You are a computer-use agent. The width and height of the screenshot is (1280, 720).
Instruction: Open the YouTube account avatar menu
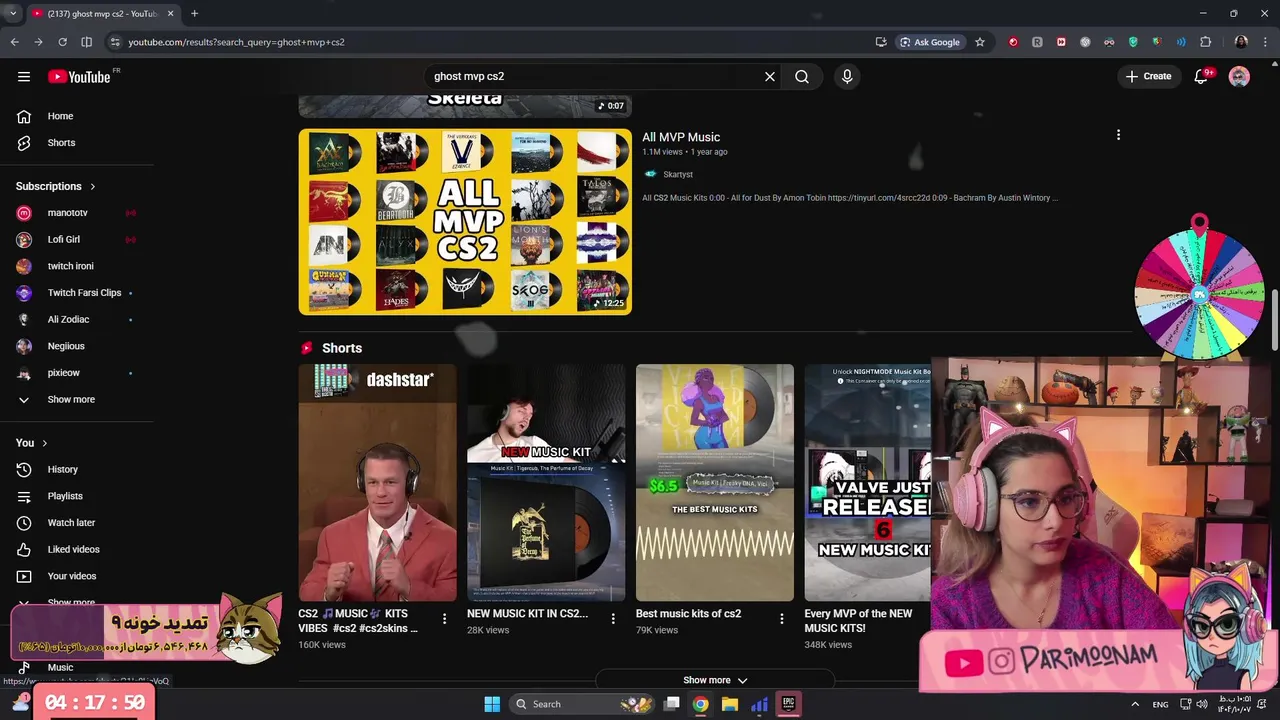coord(1239,76)
